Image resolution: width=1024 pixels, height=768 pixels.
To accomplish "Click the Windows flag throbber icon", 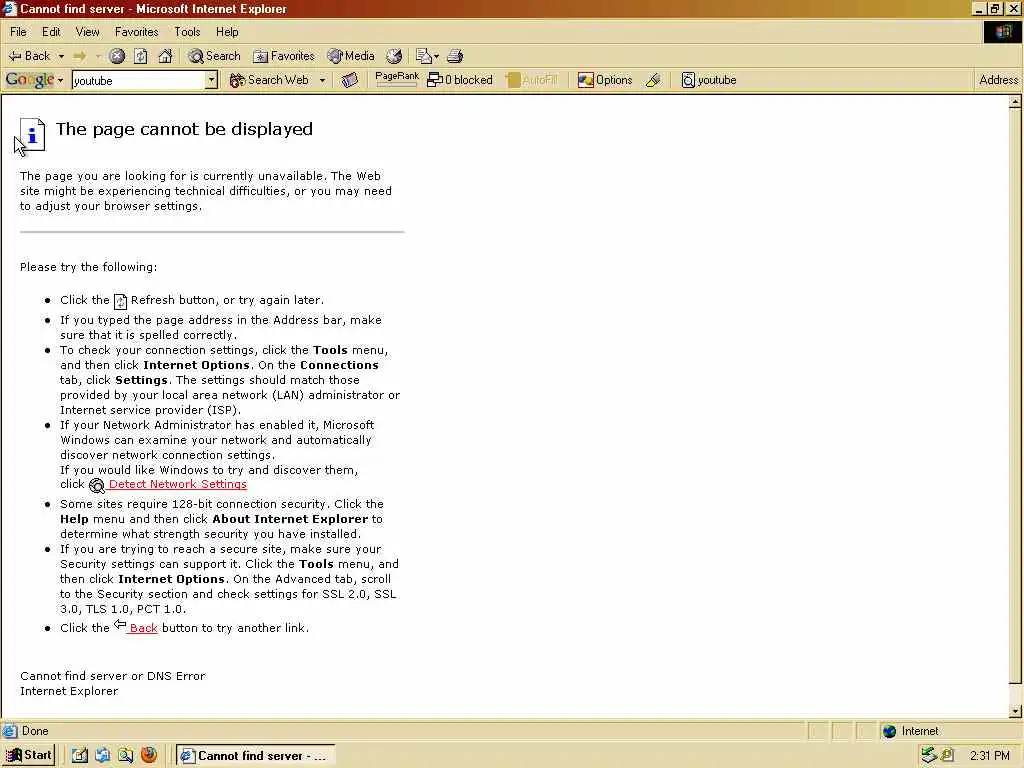I will [1002, 31].
